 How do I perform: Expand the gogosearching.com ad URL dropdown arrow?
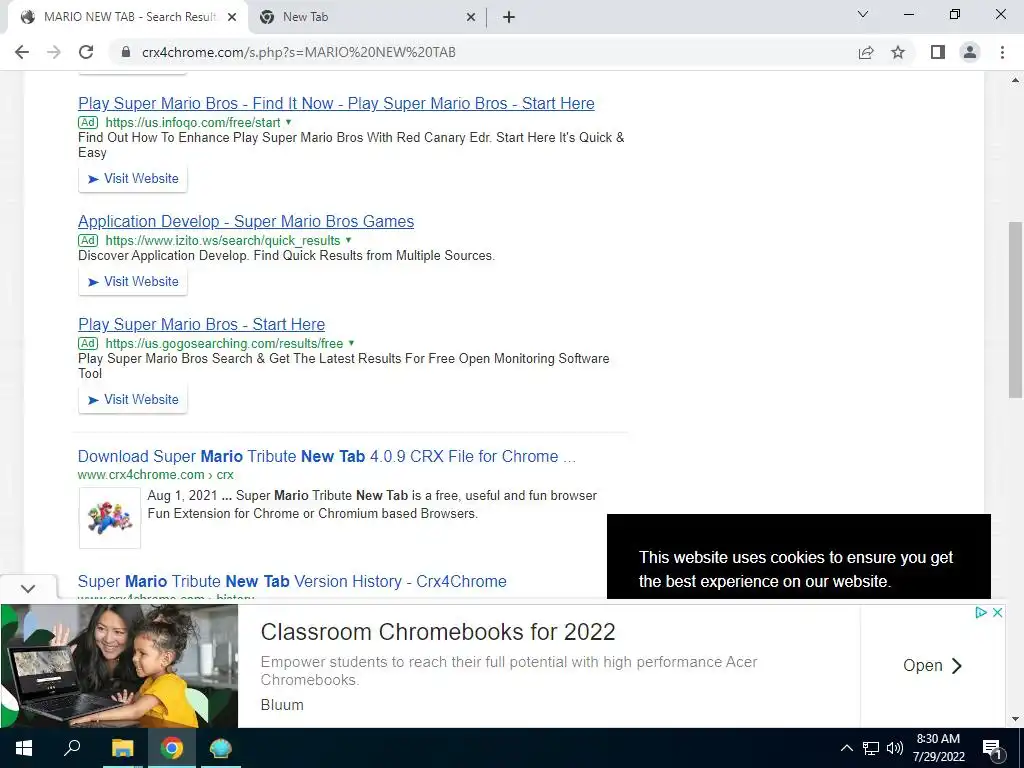[x=351, y=343]
